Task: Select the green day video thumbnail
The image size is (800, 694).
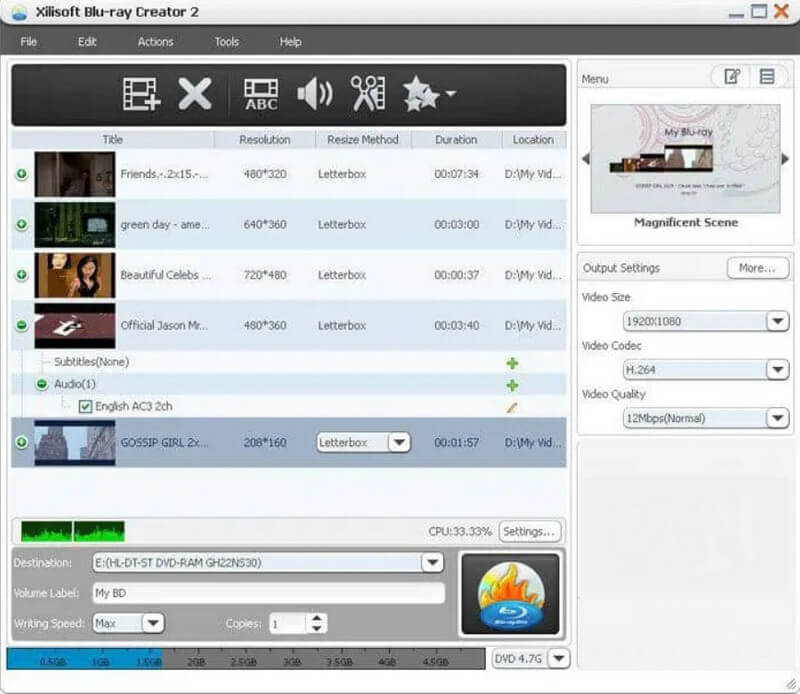Action: [x=75, y=225]
